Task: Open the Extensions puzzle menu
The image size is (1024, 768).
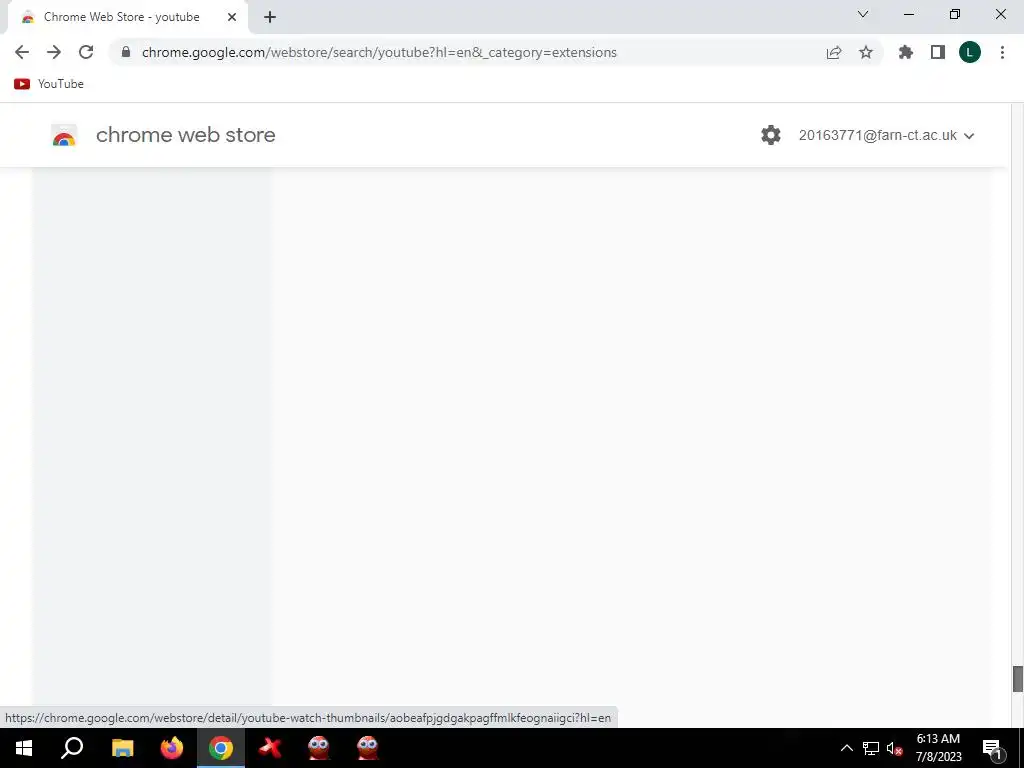Action: pyautogui.click(x=906, y=52)
